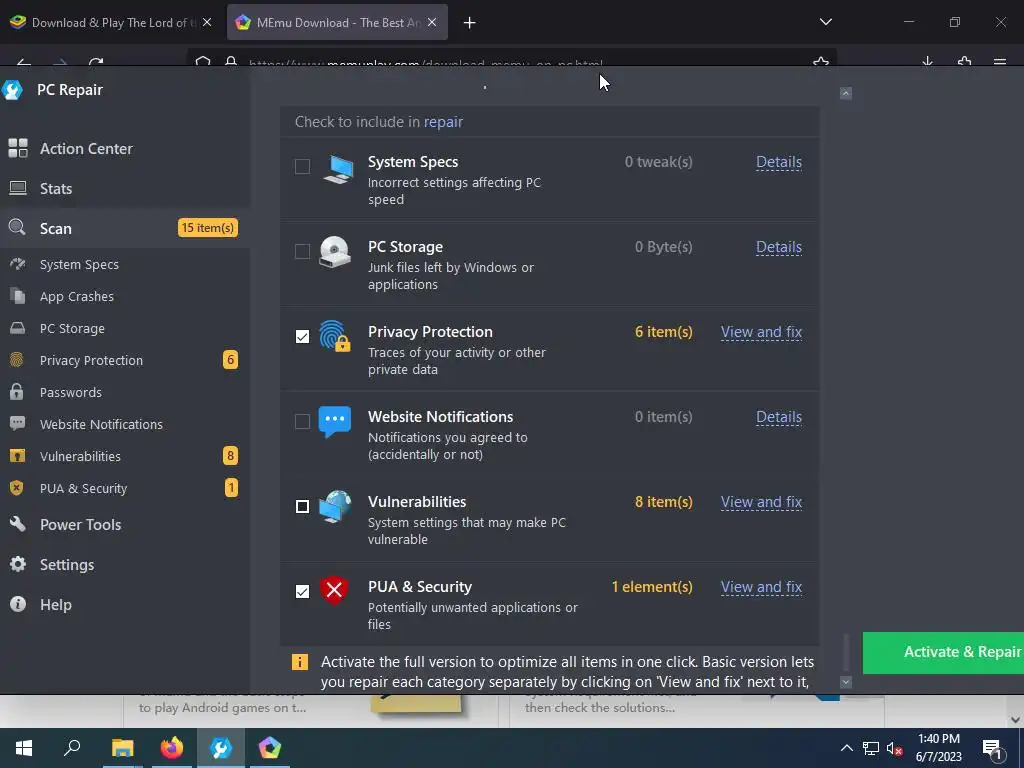Open a new browser tab

point(470,23)
